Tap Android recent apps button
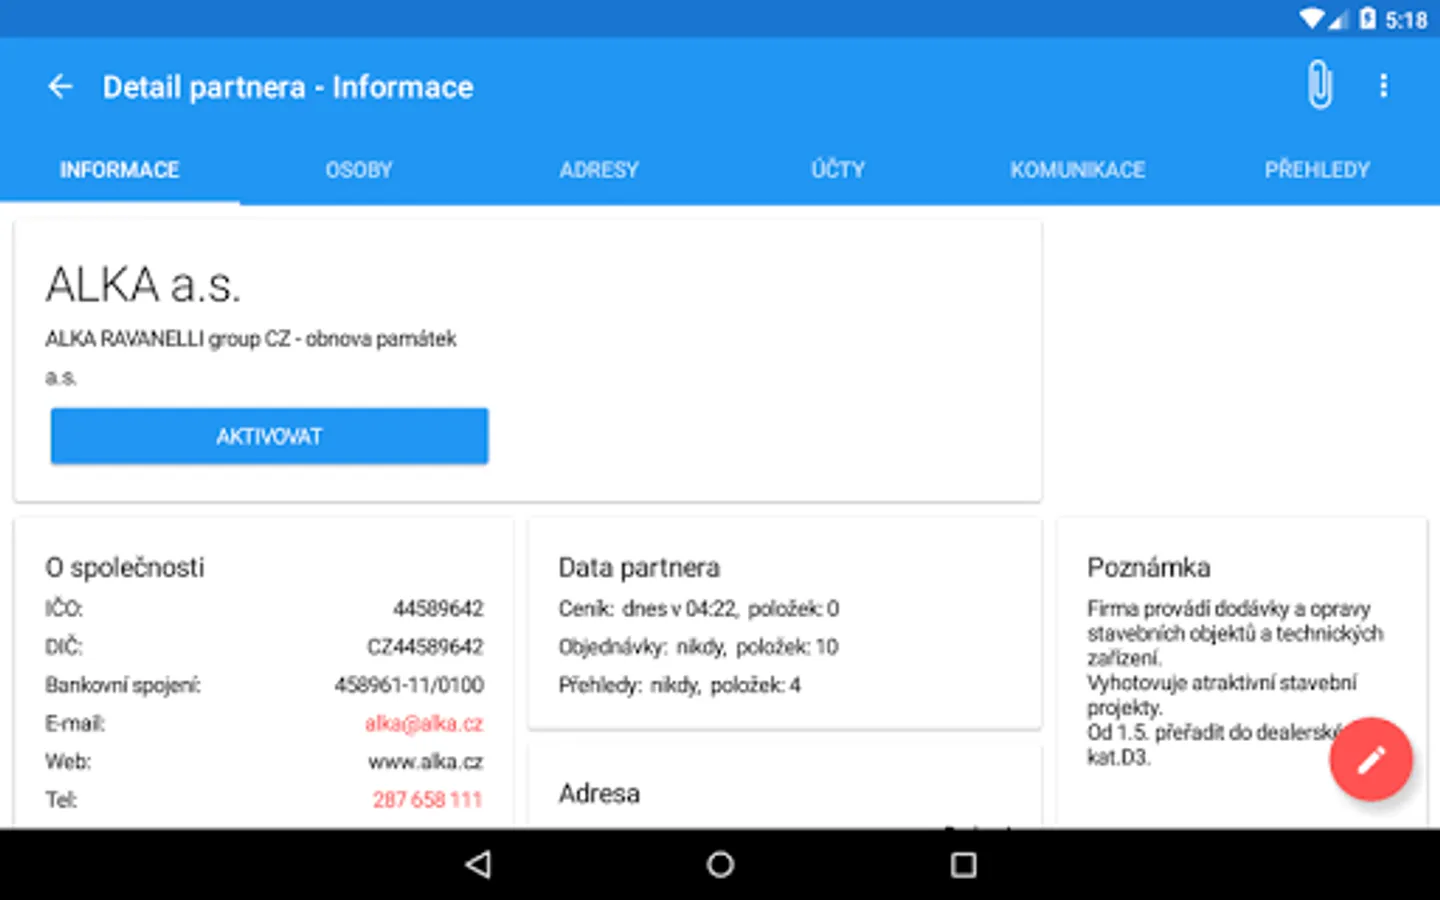 click(963, 864)
